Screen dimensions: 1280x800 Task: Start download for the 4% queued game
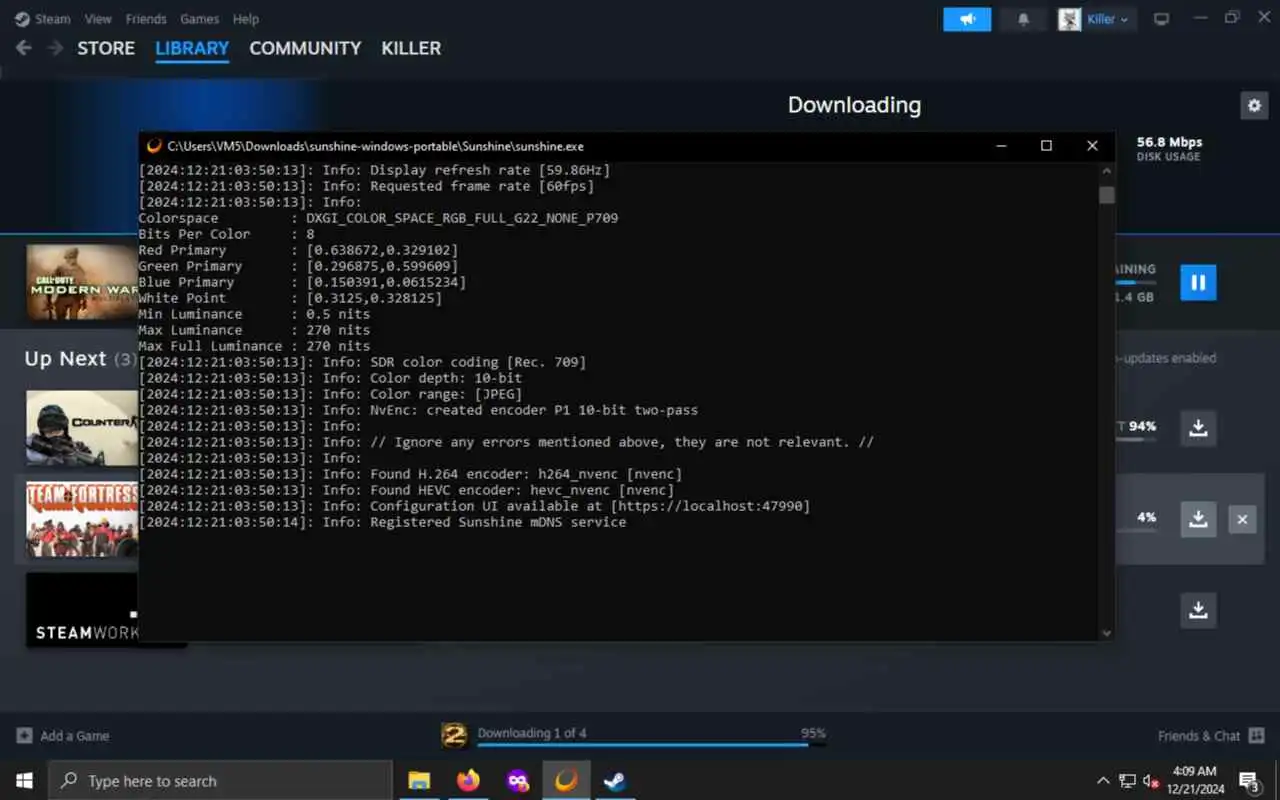tap(1198, 519)
